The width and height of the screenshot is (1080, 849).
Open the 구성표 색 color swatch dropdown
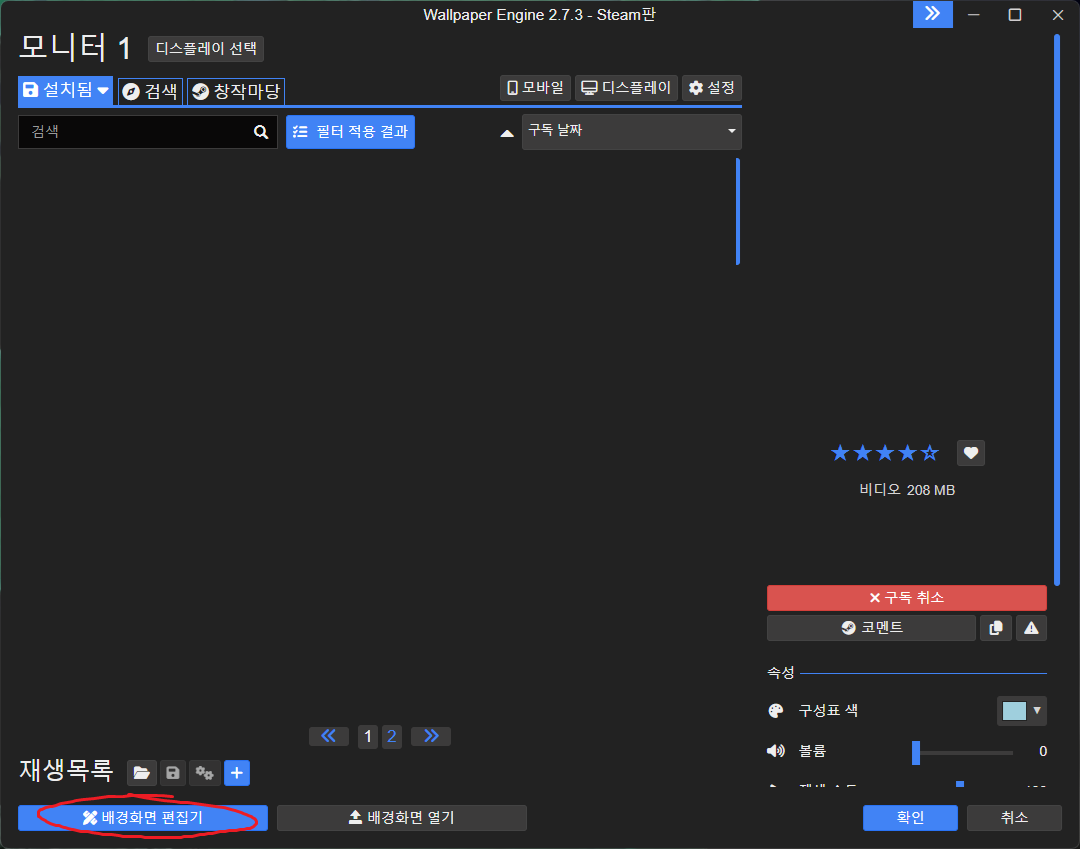point(1021,711)
